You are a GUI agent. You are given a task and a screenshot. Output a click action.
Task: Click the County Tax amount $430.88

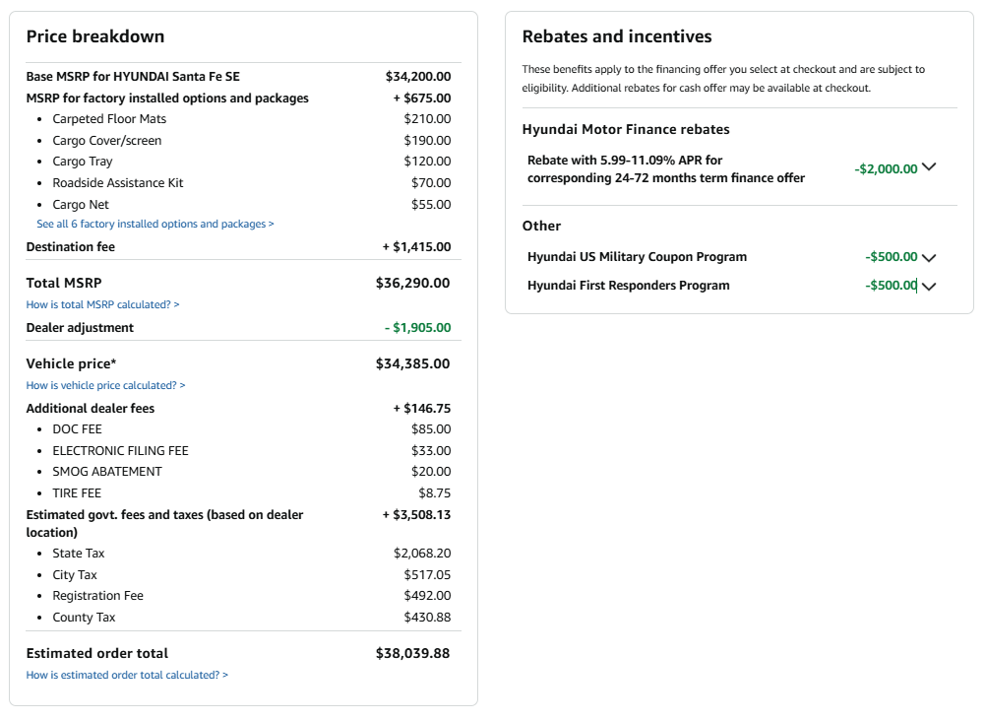click(x=428, y=618)
